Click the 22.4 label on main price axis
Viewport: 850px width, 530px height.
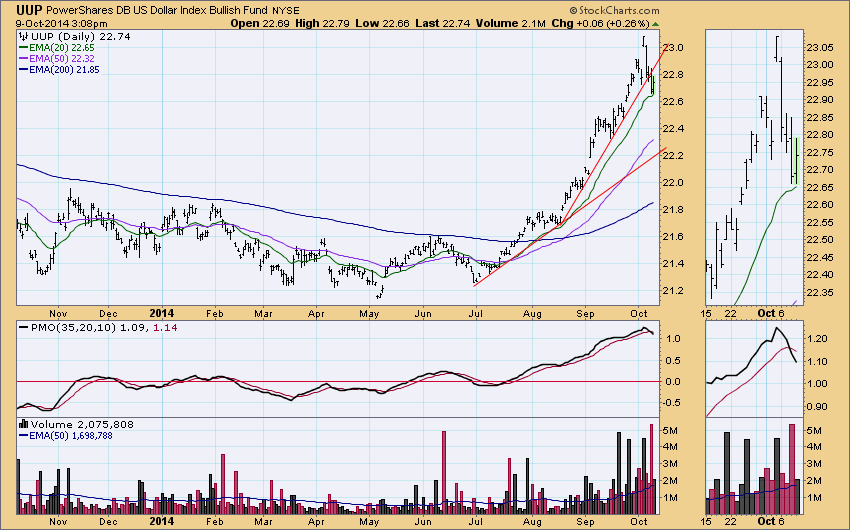tap(674, 129)
